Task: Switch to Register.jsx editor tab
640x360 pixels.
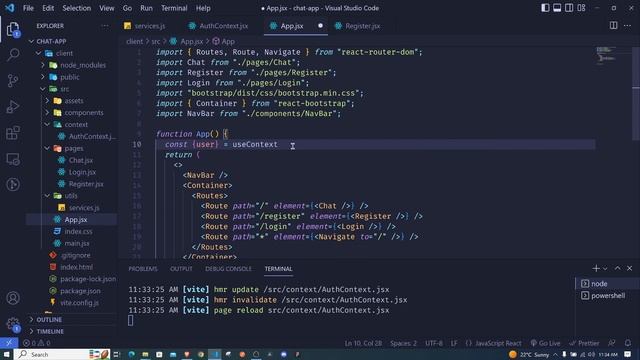Action: click(x=358, y=26)
